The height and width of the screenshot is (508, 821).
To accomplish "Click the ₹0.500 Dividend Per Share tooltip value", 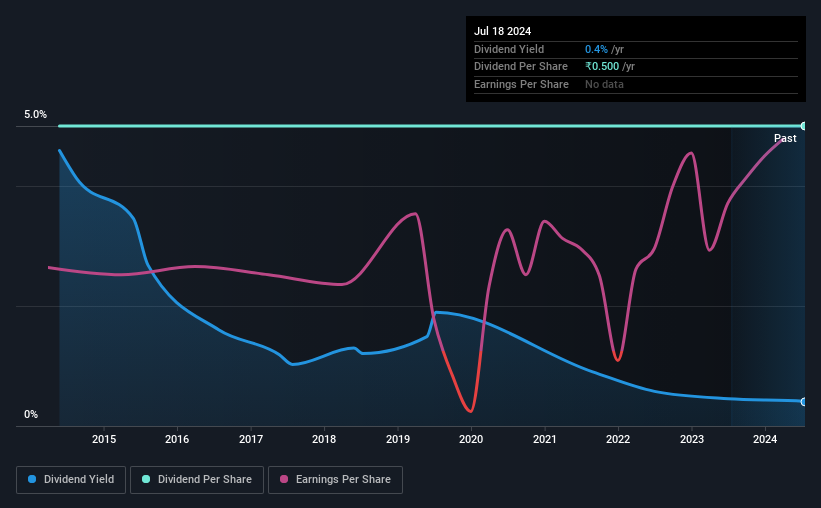I will 602,67.
